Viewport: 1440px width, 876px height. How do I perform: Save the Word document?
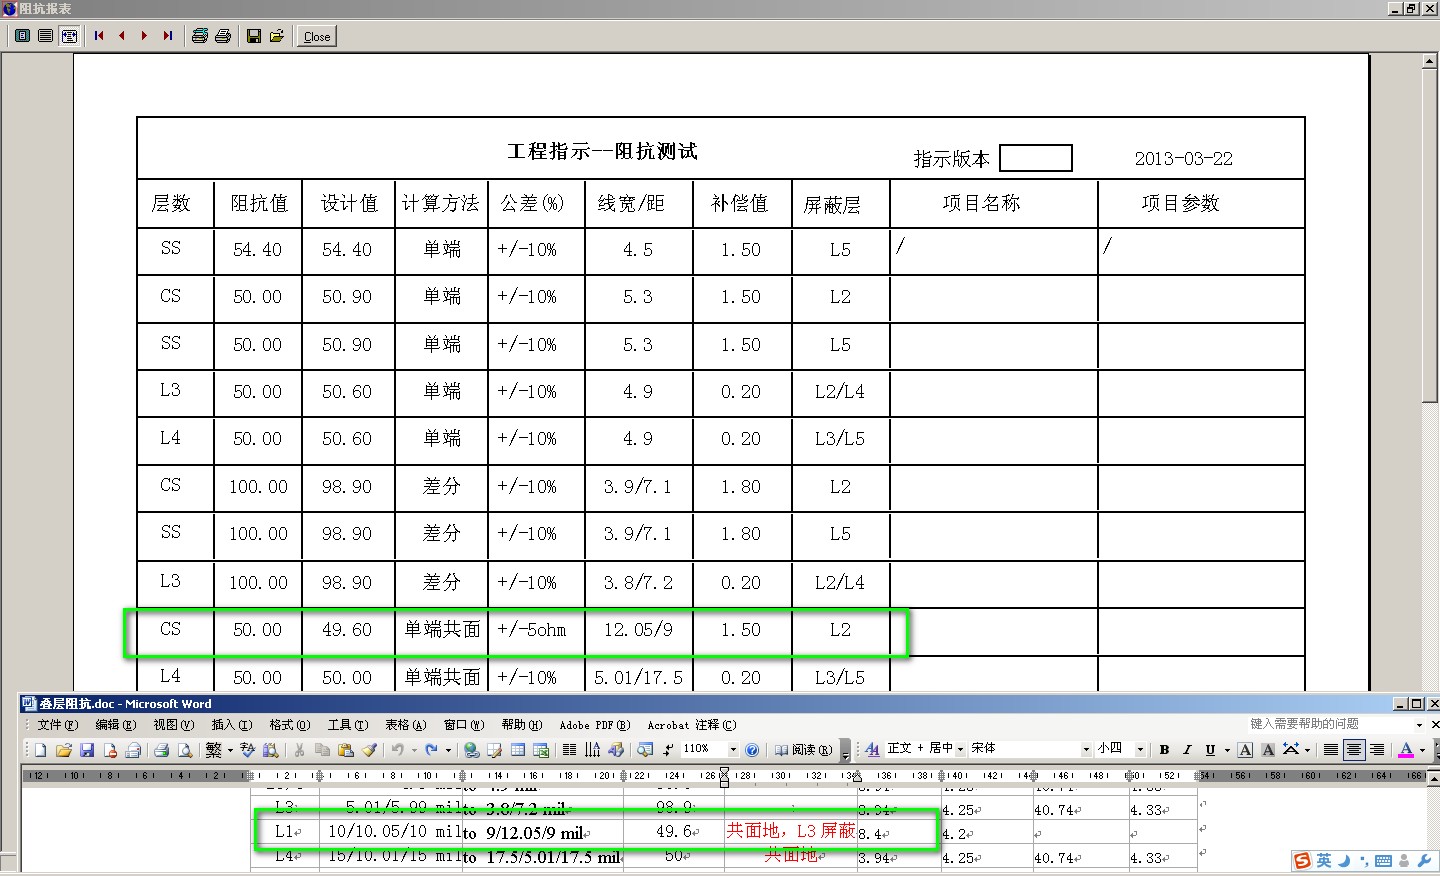click(x=87, y=750)
